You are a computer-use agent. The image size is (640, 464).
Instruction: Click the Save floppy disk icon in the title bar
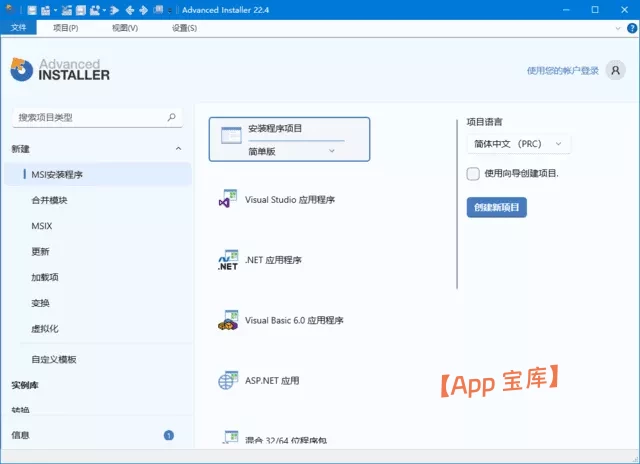[32, 10]
